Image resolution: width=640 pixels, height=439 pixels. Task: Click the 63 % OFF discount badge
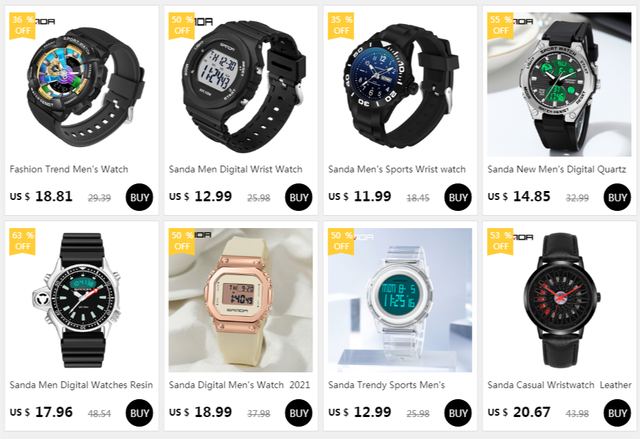pyautogui.click(x=22, y=241)
